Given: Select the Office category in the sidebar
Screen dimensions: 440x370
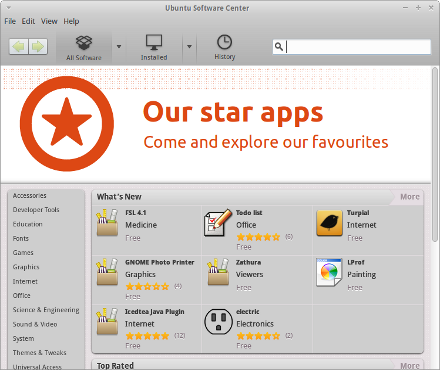Looking at the screenshot, I should tap(21, 296).
